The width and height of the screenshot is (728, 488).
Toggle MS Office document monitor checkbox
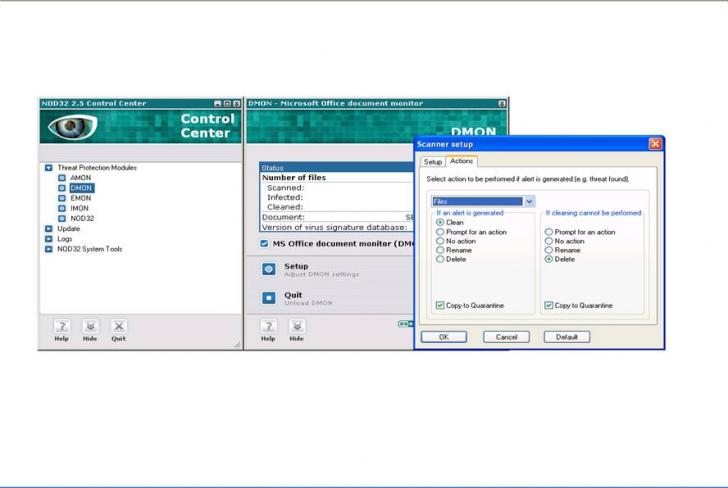click(x=264, y=244)
